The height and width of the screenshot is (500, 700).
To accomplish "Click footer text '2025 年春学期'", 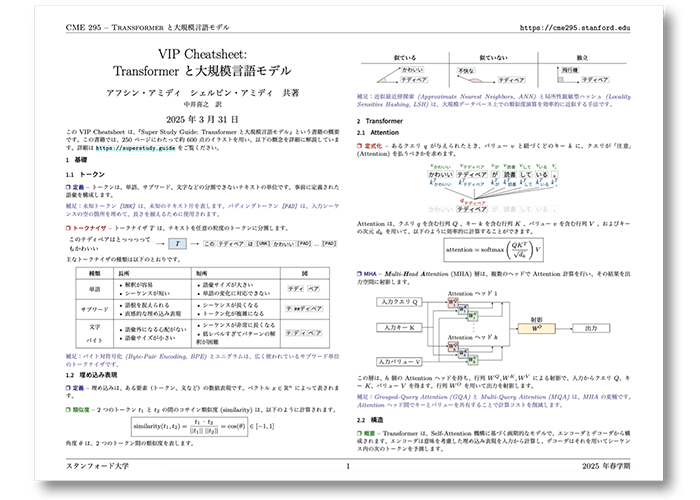I will [x=606, y=466].
